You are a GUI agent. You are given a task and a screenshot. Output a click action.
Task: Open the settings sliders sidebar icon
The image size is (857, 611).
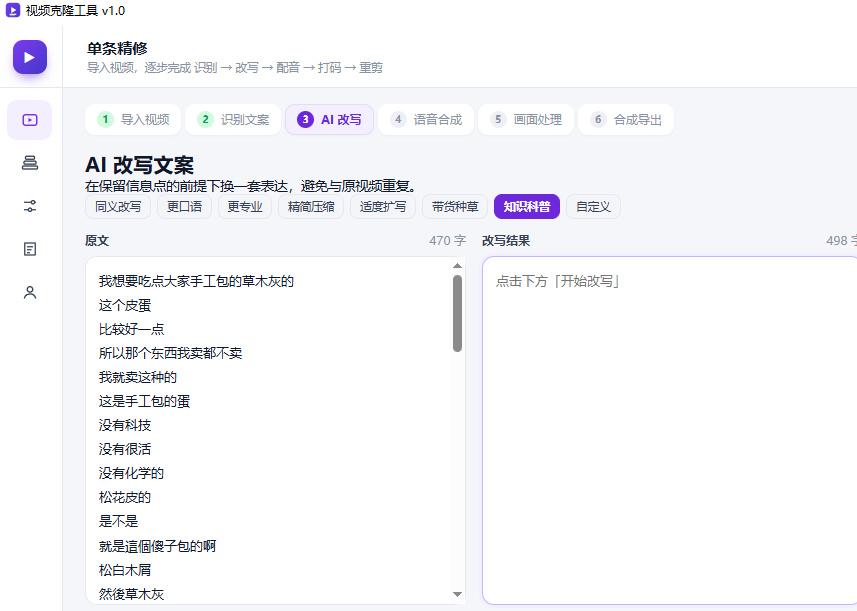30,206
